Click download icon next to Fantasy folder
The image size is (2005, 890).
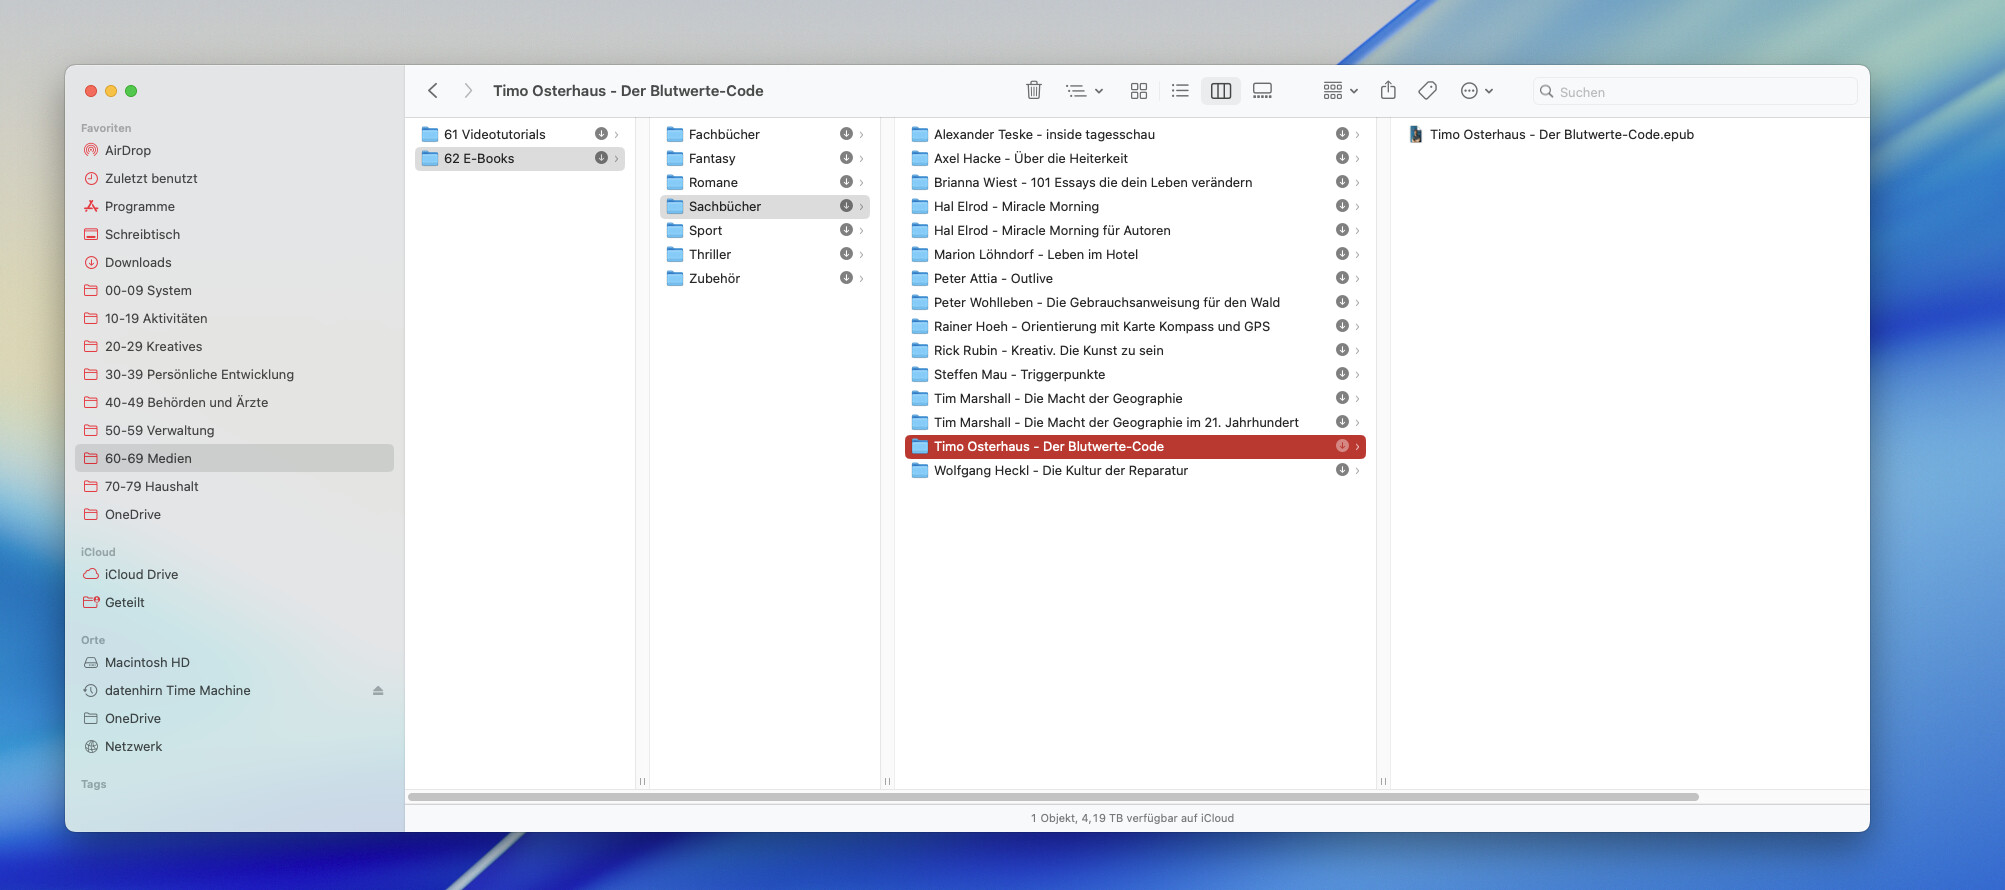coord(846,158)
